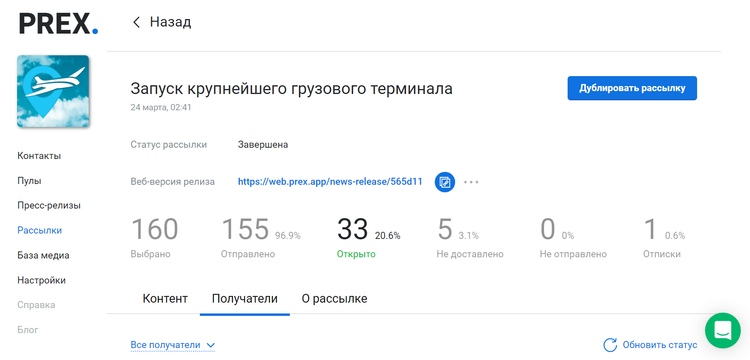Click the 160 Выбрано statistic

[154, 237]
